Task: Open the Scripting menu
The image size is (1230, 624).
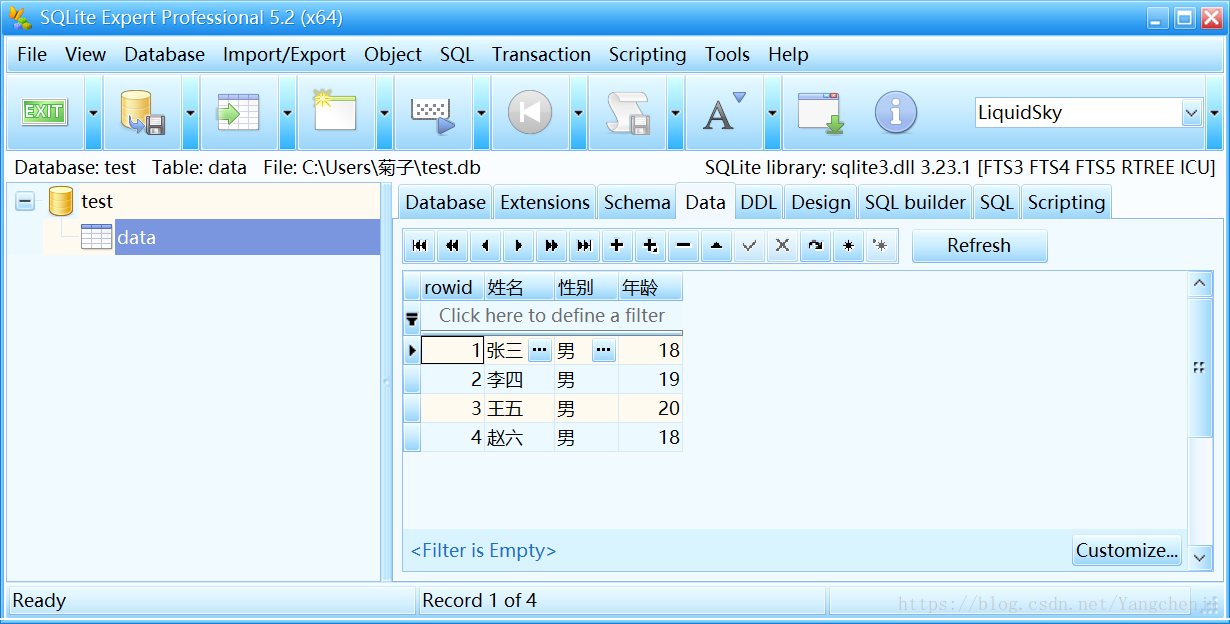Action: point(648,54)
